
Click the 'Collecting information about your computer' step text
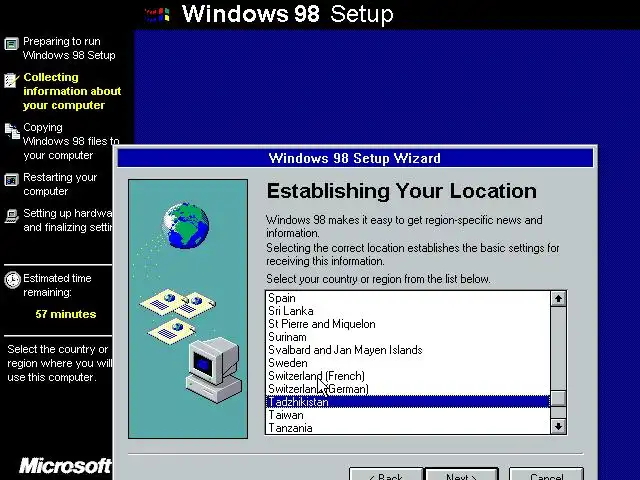coord(72,91)
